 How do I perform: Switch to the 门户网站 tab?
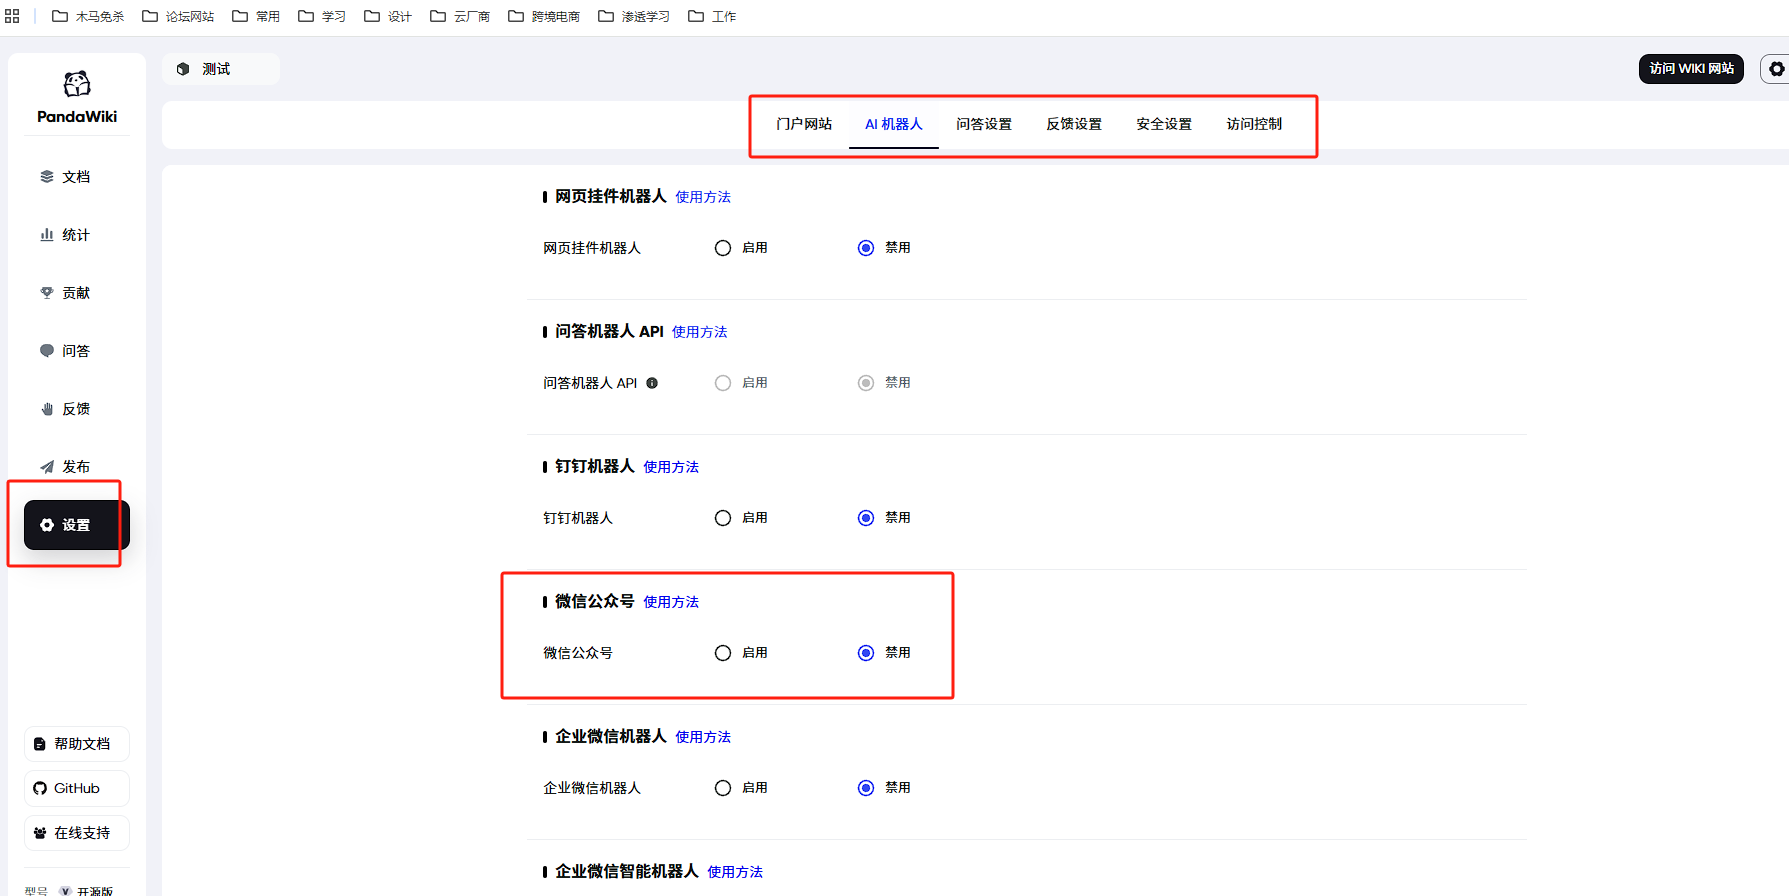pyautogui.click(x=804, y=124)
